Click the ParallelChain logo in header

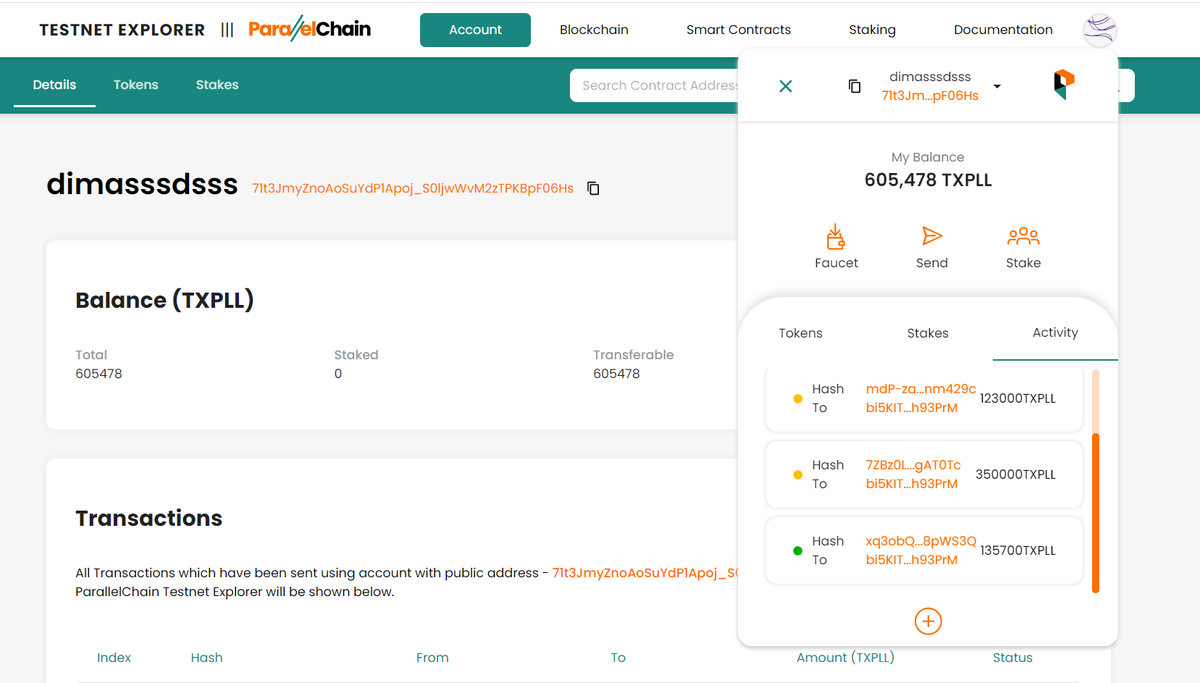tap(309, 29)
